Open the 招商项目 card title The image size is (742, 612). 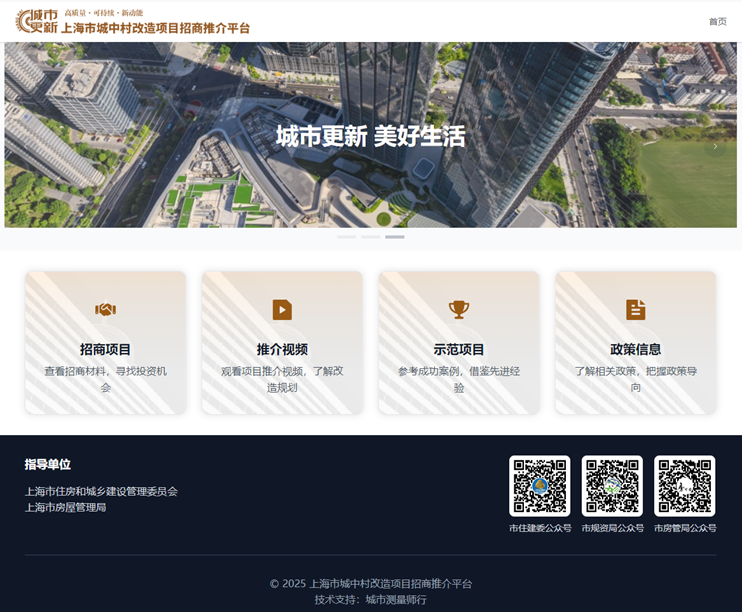[x=105, y=349]
